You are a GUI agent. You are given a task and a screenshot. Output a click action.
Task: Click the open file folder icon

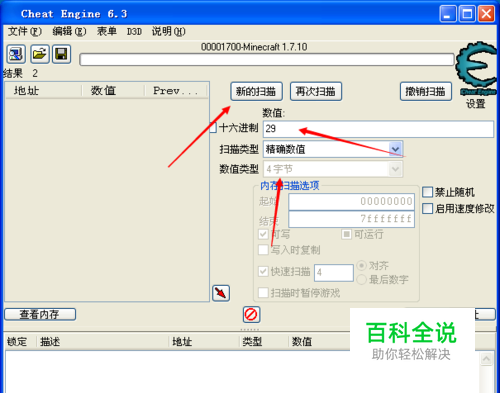pos(40,54)
